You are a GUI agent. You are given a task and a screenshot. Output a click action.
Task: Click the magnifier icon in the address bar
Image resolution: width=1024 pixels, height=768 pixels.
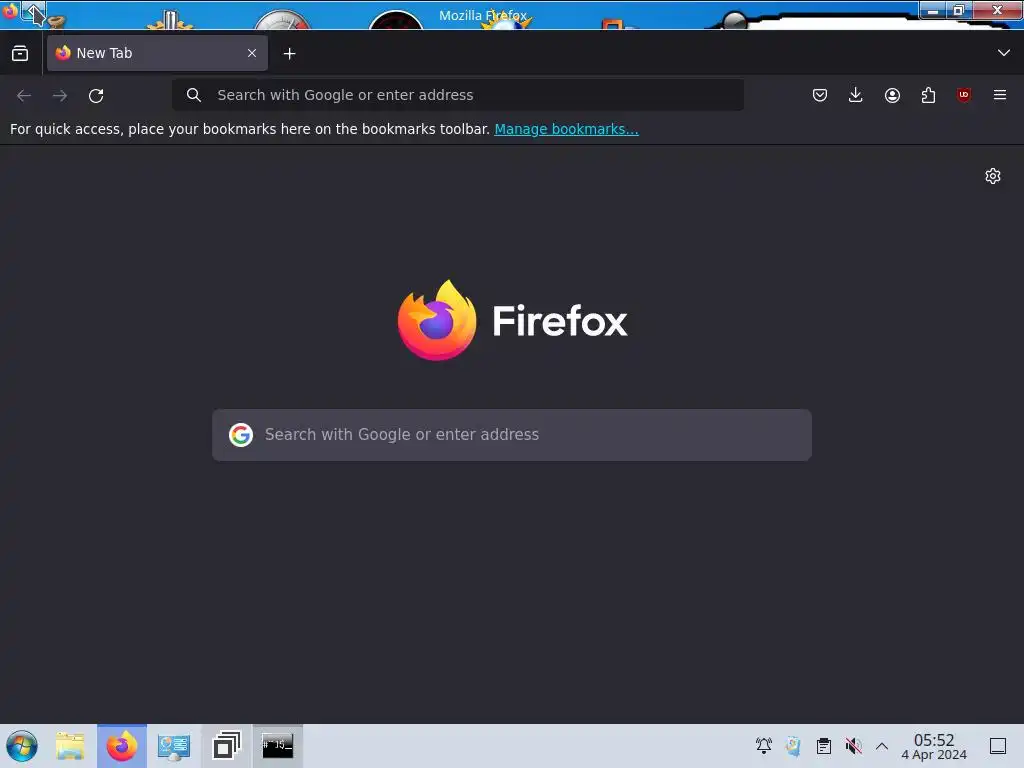tap(193, 95)
